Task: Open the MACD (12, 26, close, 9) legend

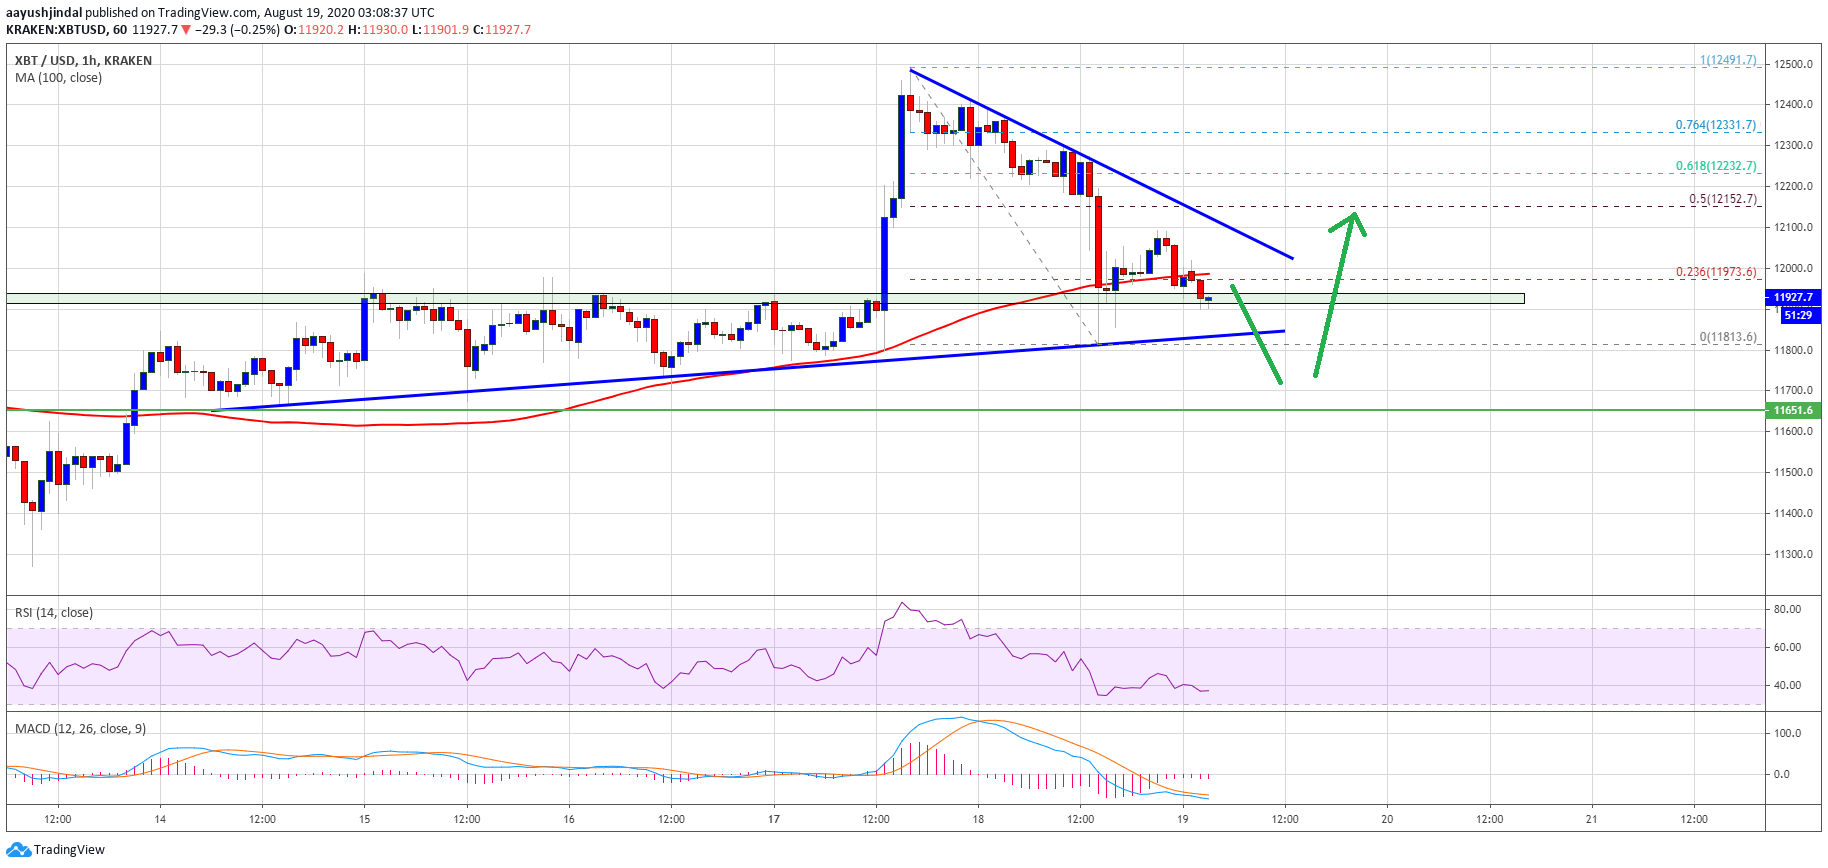Action: (80, 728)
